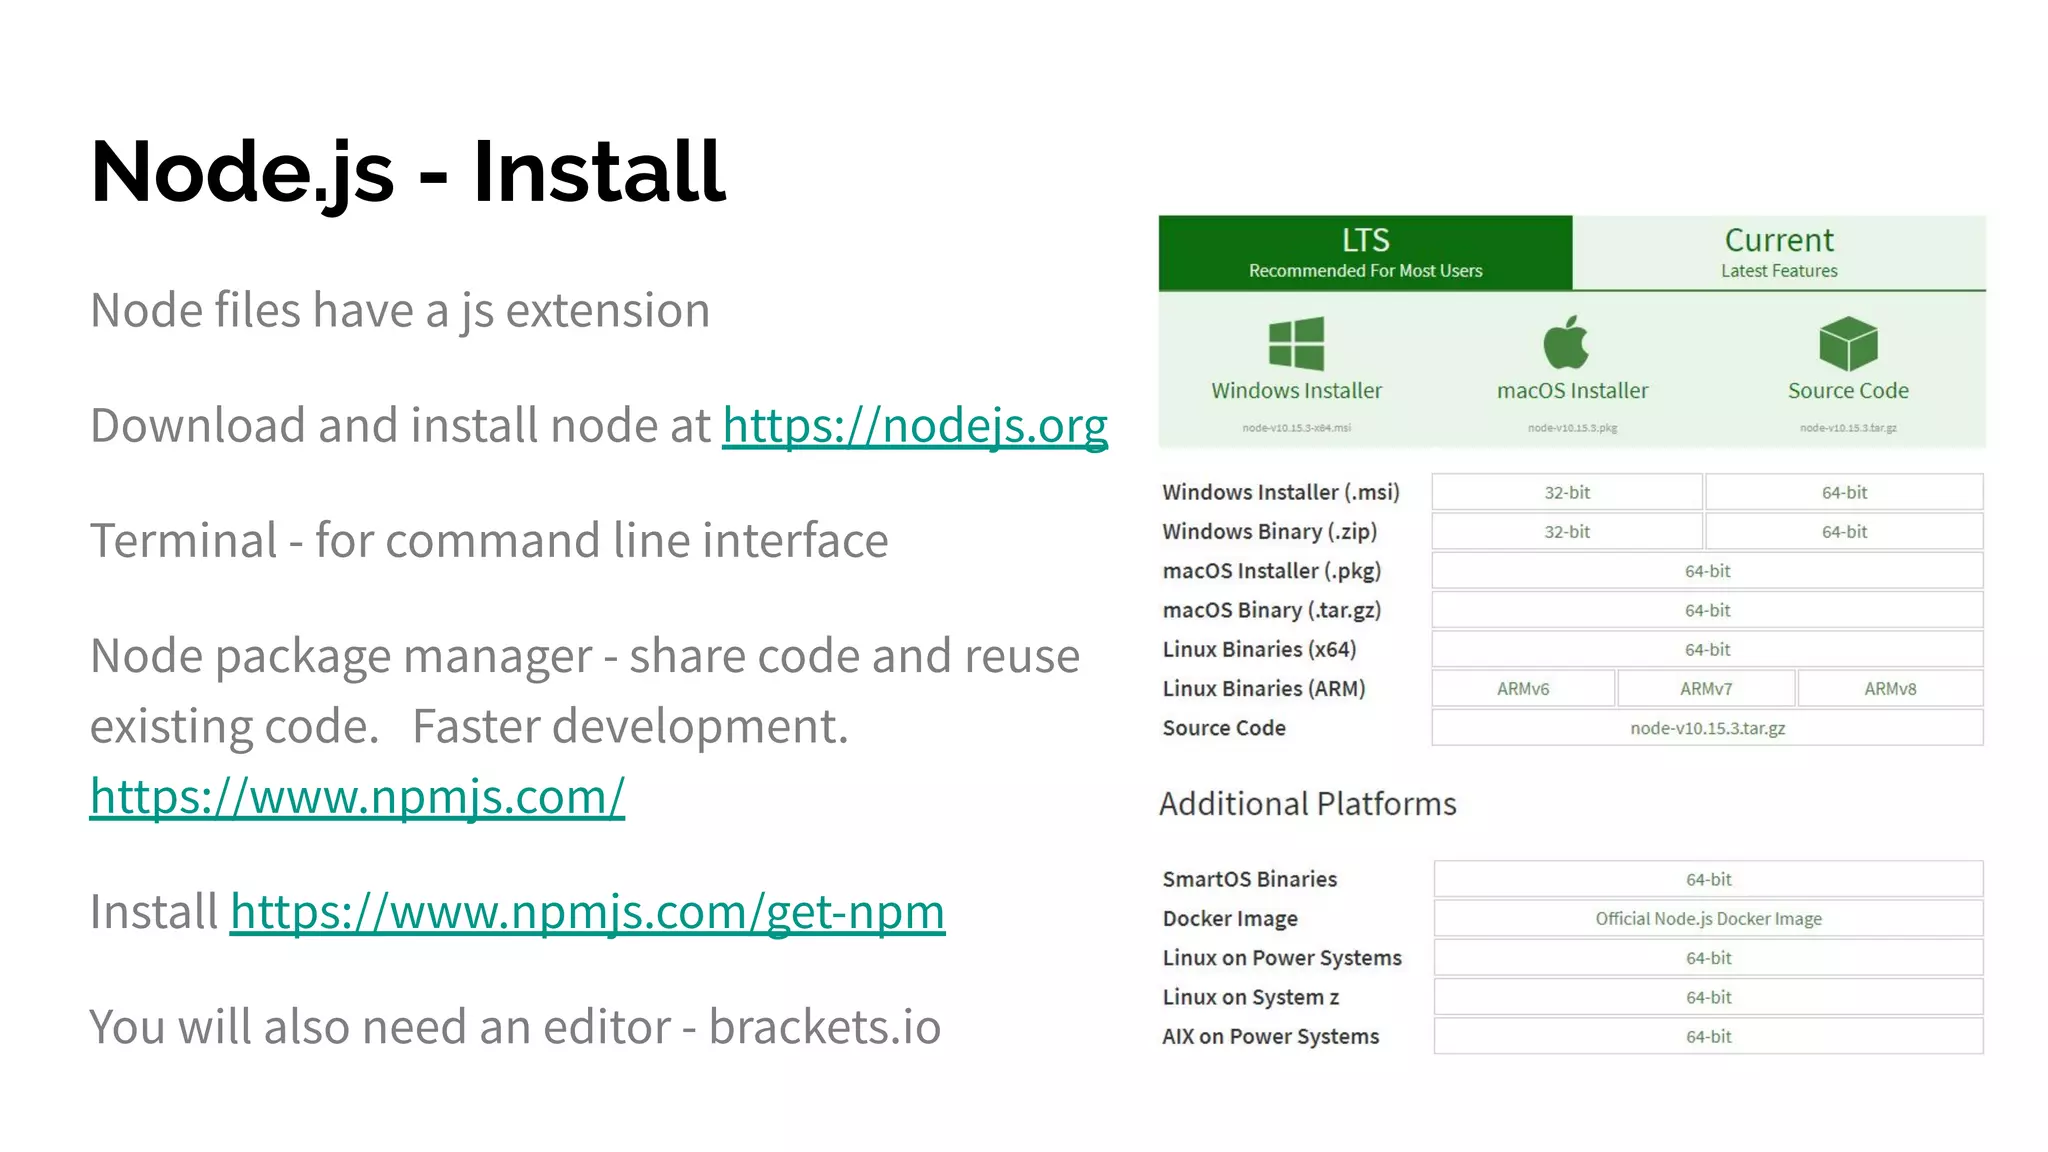Click 'Node files have a js extension' text

pos(400,311)
